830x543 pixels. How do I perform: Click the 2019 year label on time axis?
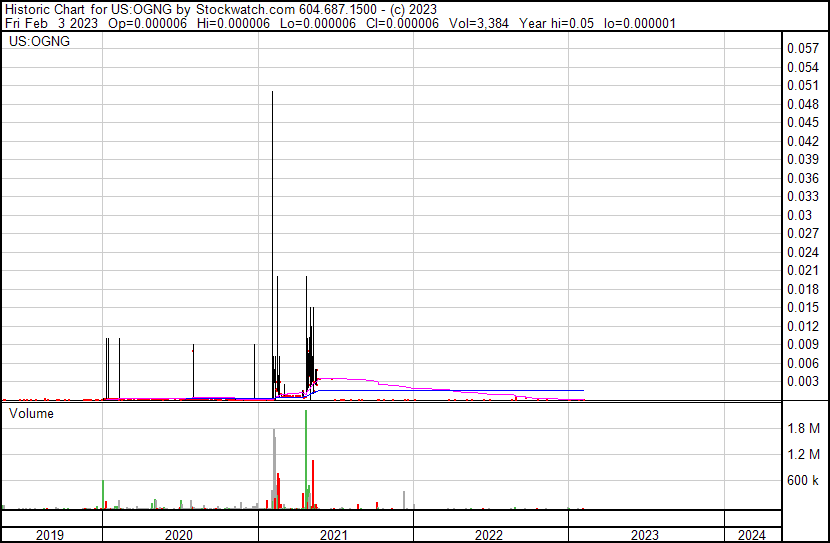(x=50, y=535)
